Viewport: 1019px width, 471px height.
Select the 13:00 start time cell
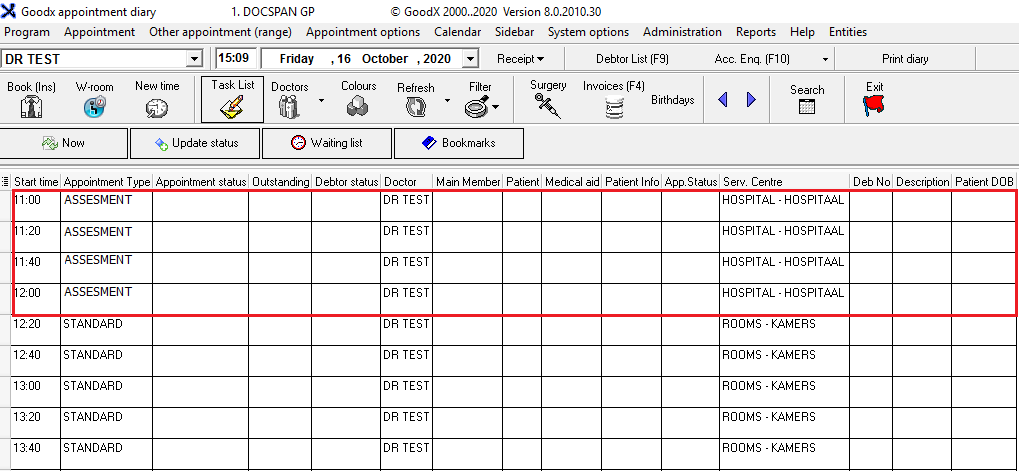pyautogui.click(x=36, y=392)
